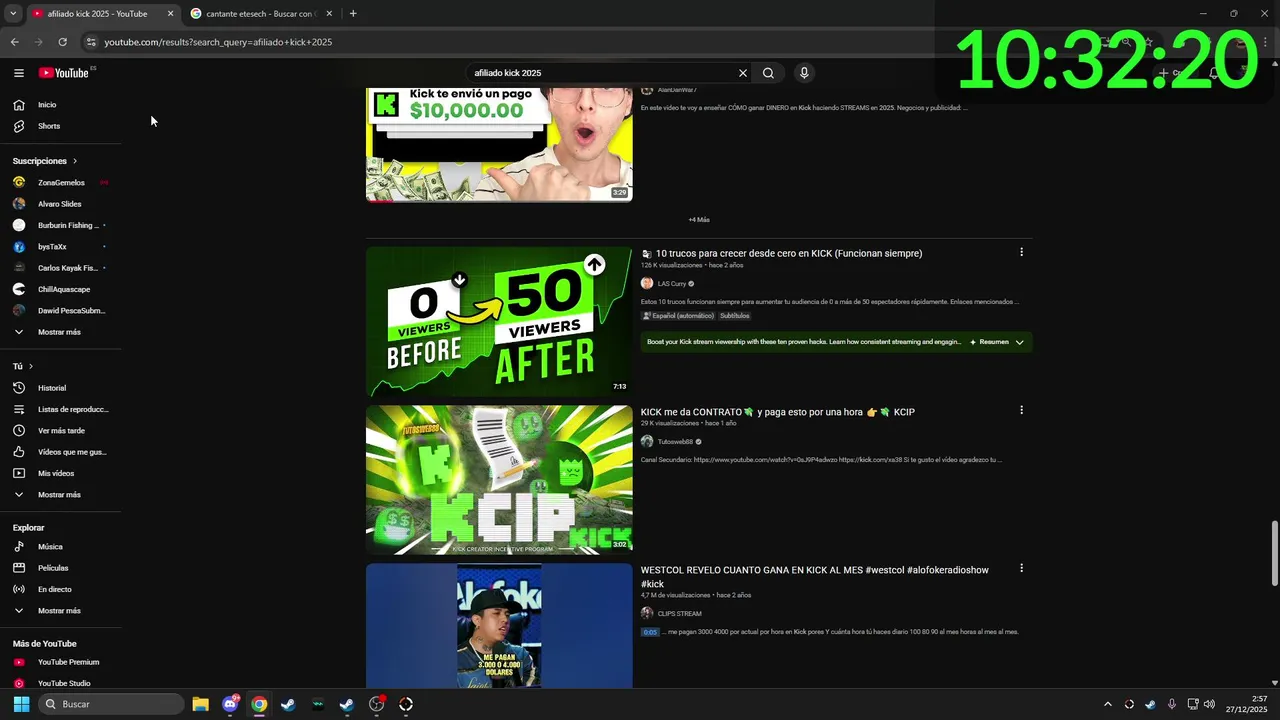
Task: Start voice search with microphone
Action: pos(804,73)
